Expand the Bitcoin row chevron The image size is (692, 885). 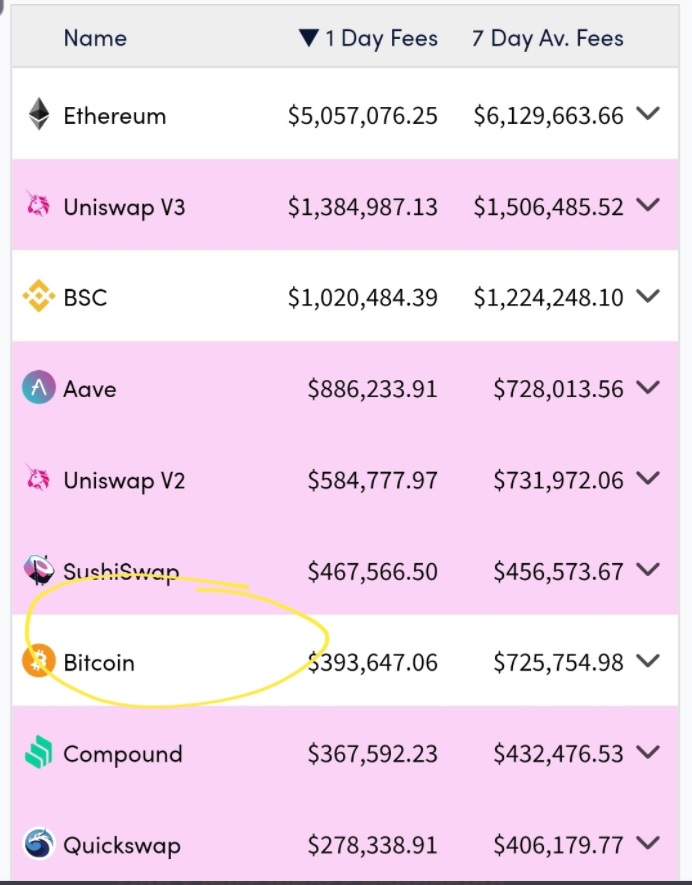(647, 660)
